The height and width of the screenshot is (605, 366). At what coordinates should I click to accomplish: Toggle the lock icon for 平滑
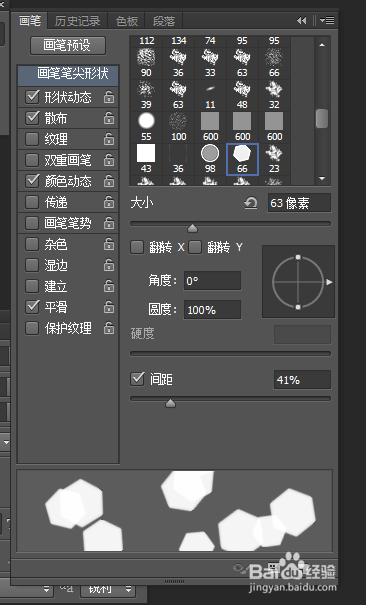(x=109, y=307)
